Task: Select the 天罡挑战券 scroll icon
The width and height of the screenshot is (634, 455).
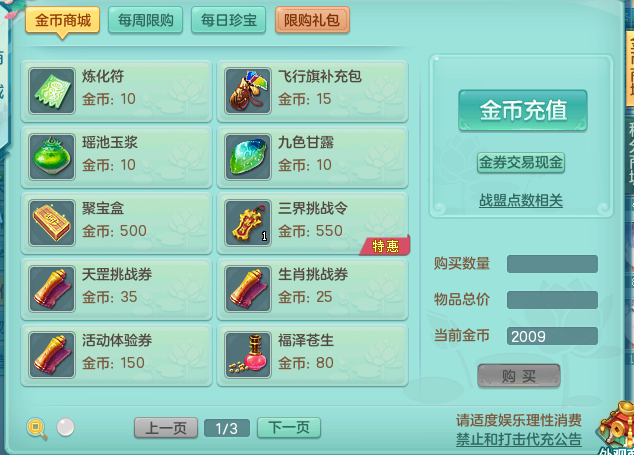Action: 52,289
